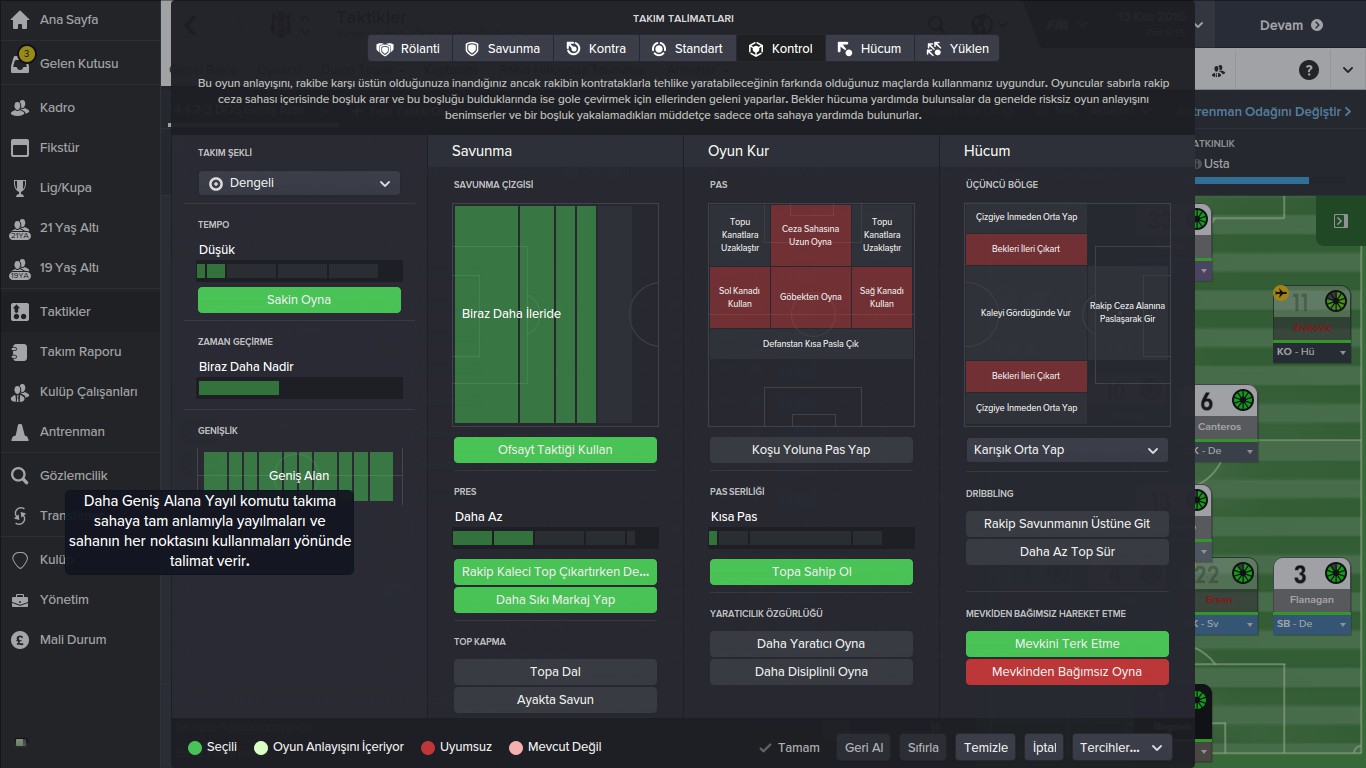The width and height of the screenshot is (1366, 768).
Task: Select Ceza Sahasına Uzun Oyna zone
Action: pyautogui.click(x=811, y=235)
